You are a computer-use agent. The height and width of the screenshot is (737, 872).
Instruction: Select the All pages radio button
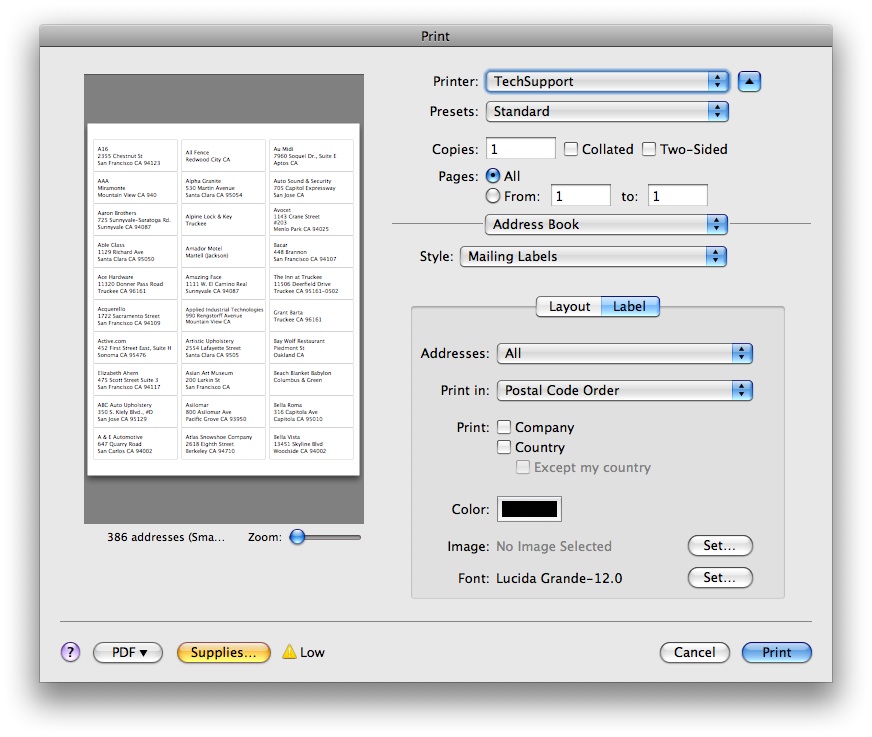click(x=492, y=176)
